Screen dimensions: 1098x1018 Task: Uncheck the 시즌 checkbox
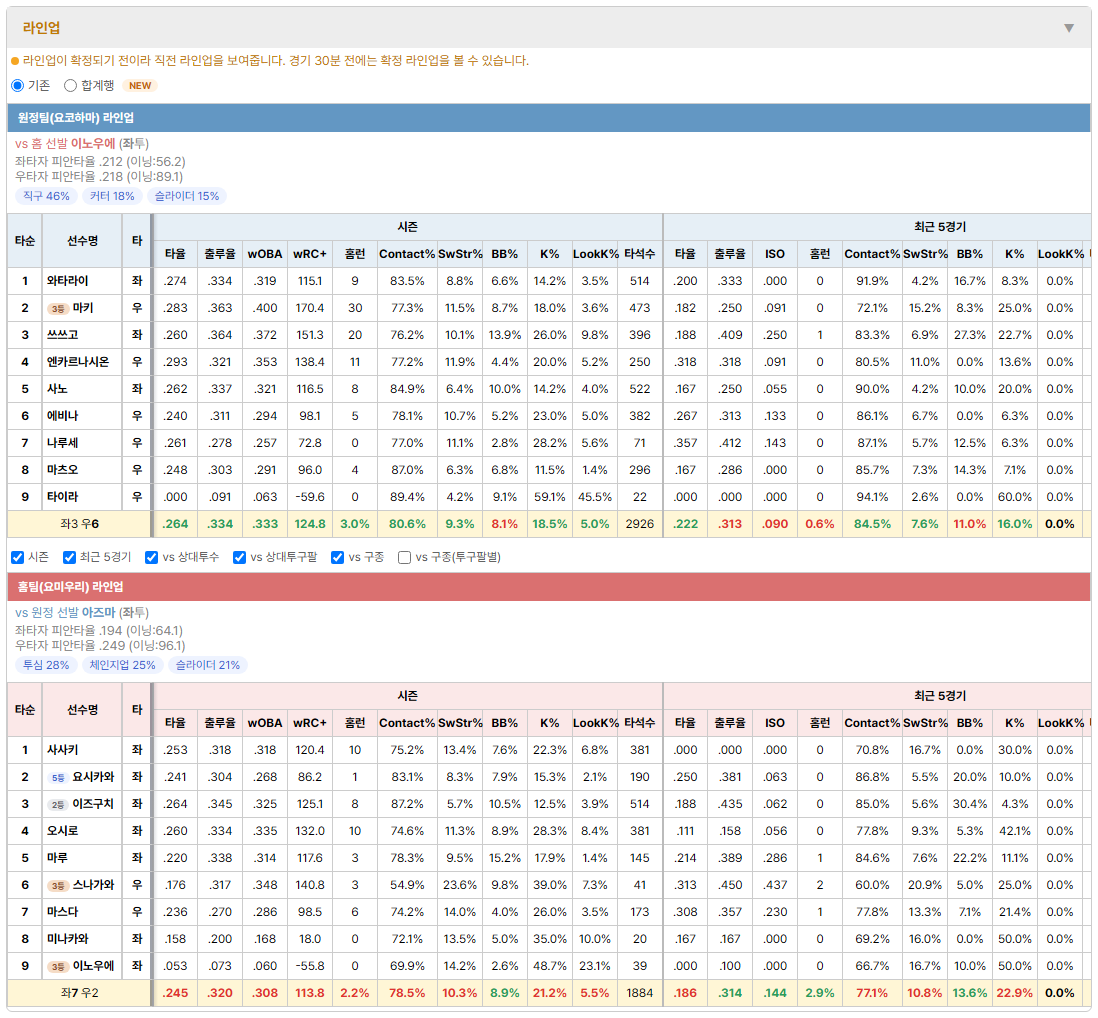coord(18,557)
